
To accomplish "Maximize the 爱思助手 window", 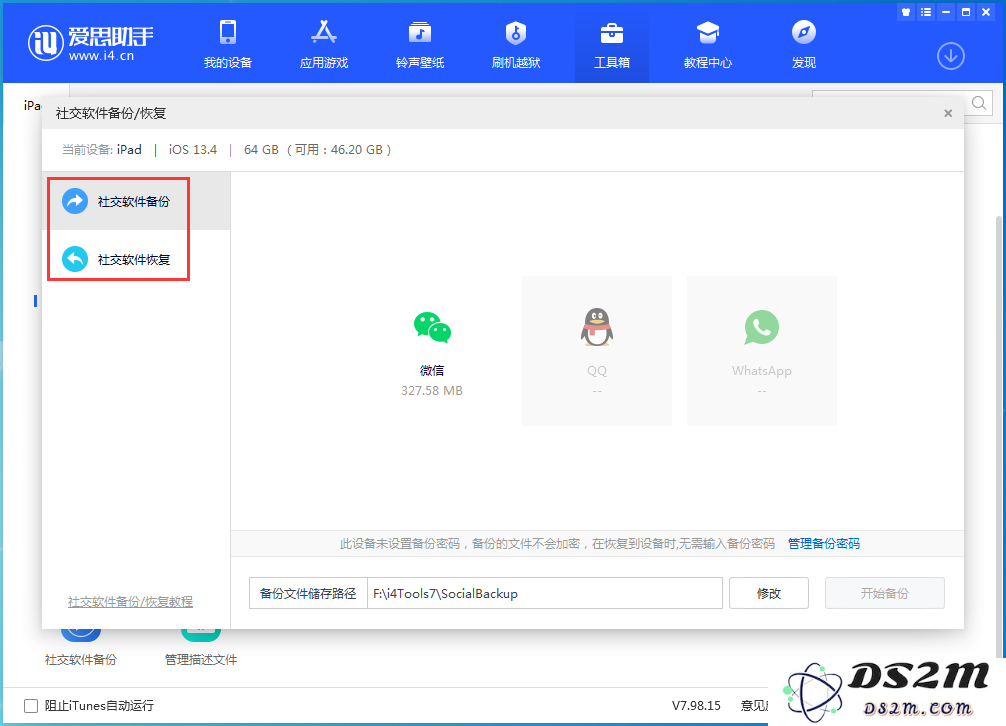I will click(x=966, y=12).
